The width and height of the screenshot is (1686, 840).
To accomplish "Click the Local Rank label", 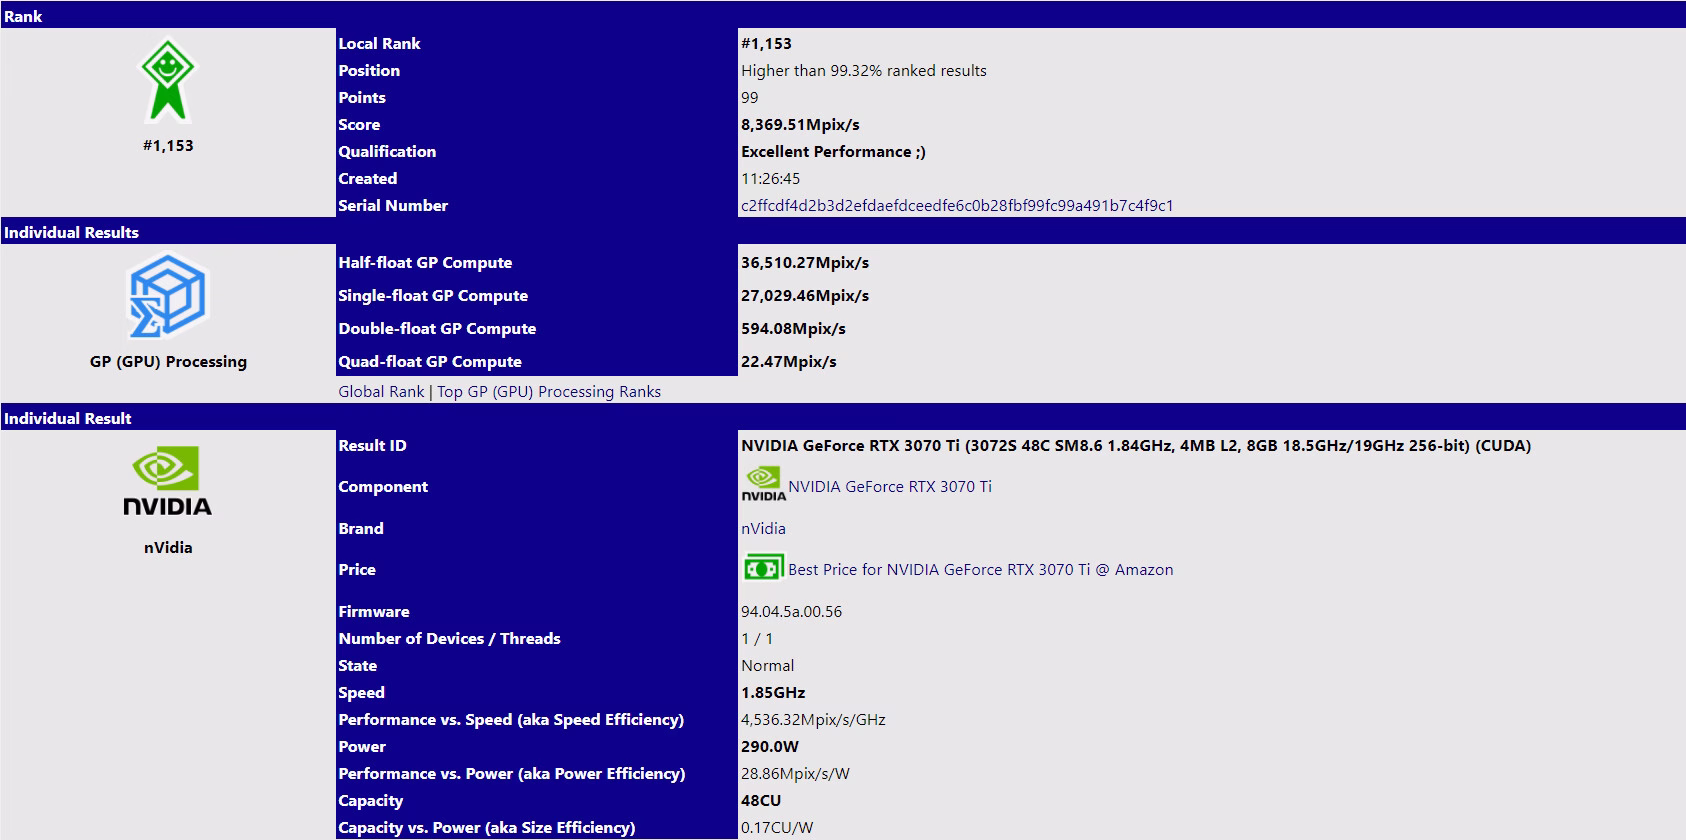I will (379, 43).
